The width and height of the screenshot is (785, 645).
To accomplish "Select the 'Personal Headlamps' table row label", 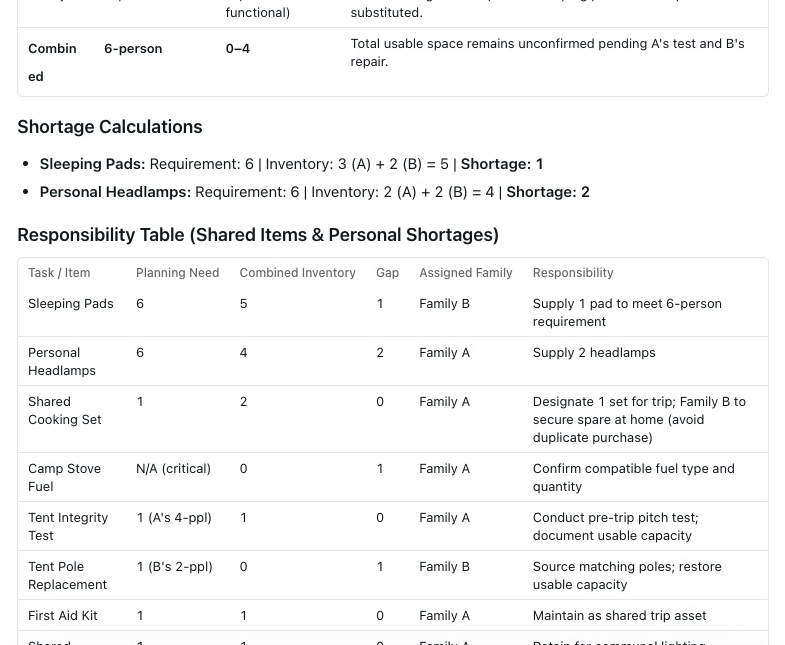I will (x=62, y=362).
